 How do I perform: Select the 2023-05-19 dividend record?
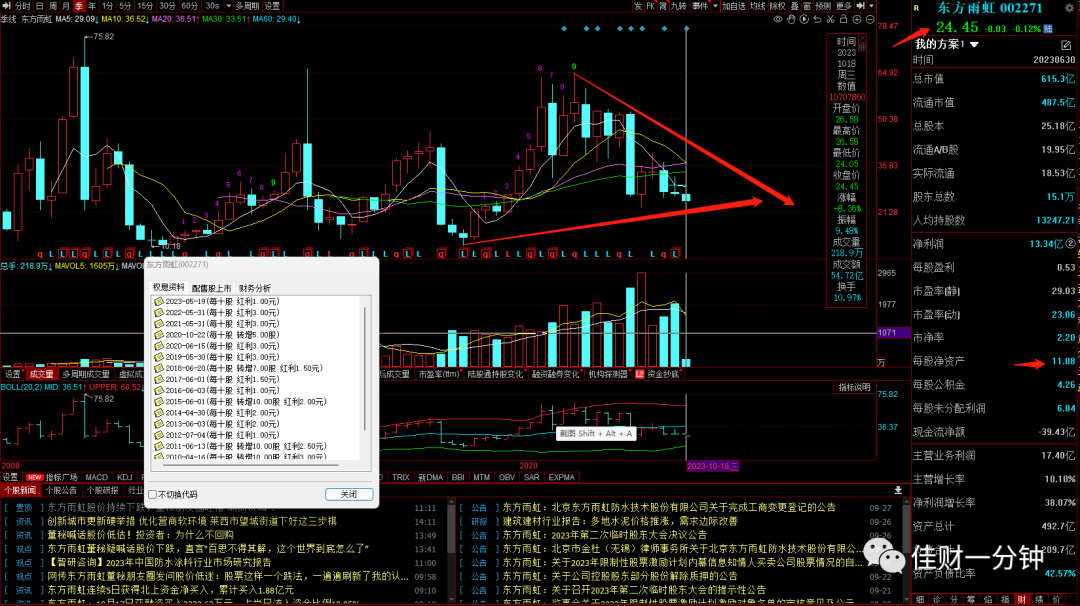217,302
